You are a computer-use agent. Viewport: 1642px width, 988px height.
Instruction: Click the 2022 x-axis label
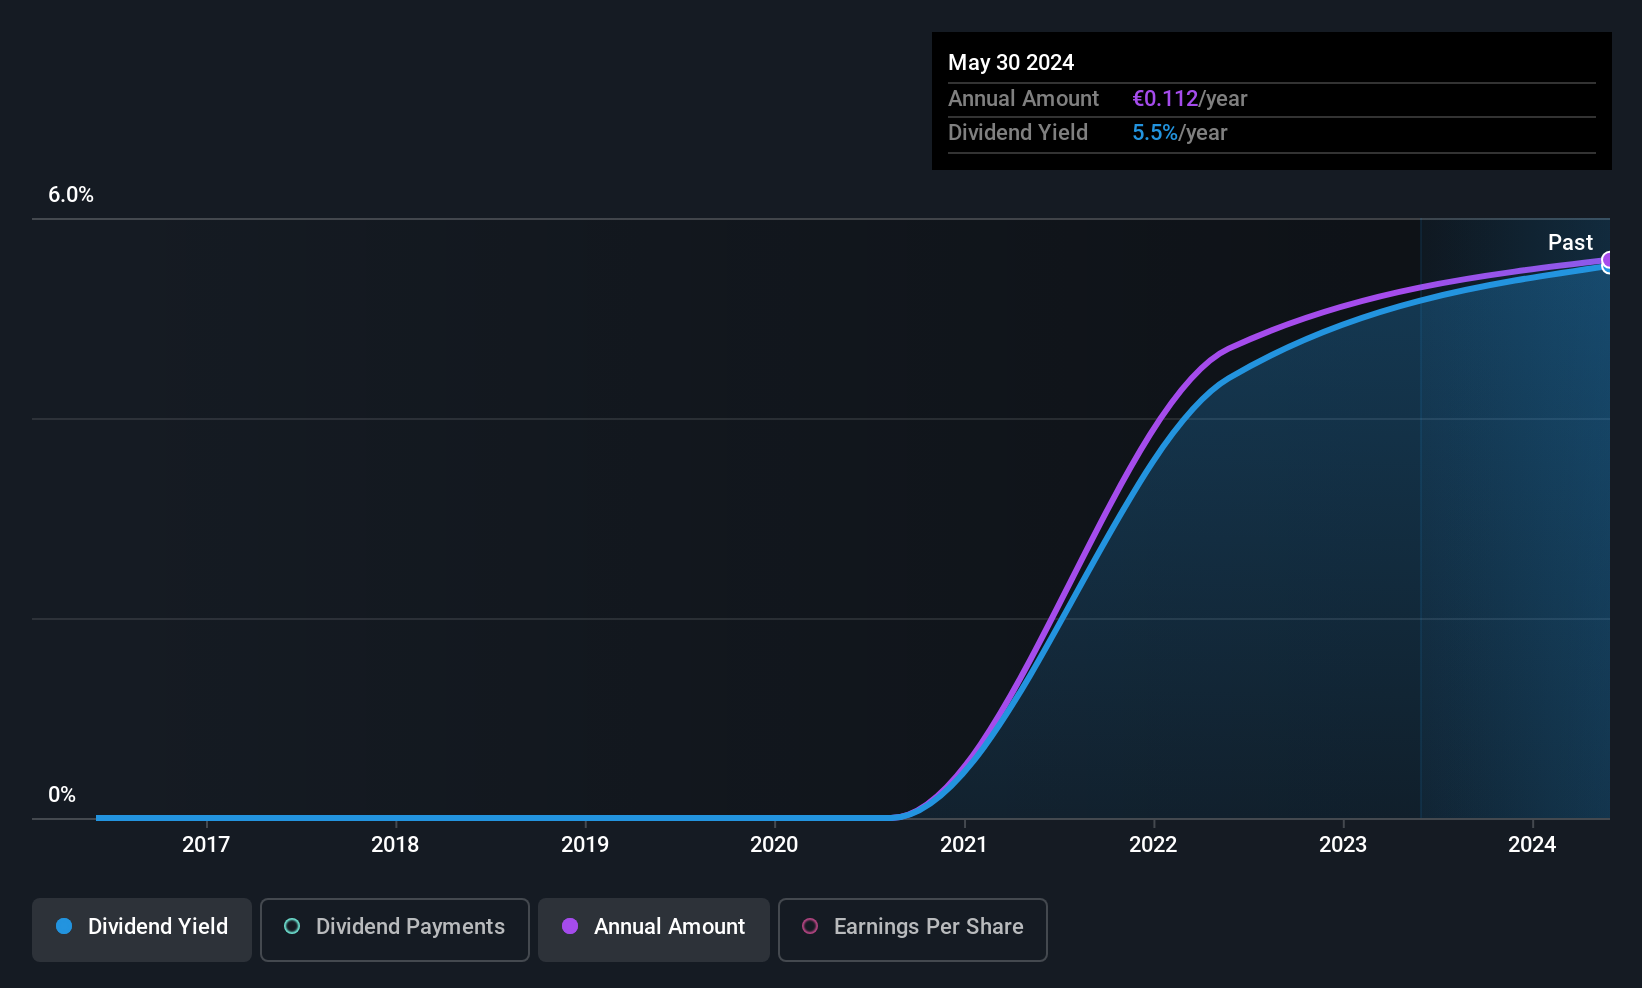(1153, 845)
